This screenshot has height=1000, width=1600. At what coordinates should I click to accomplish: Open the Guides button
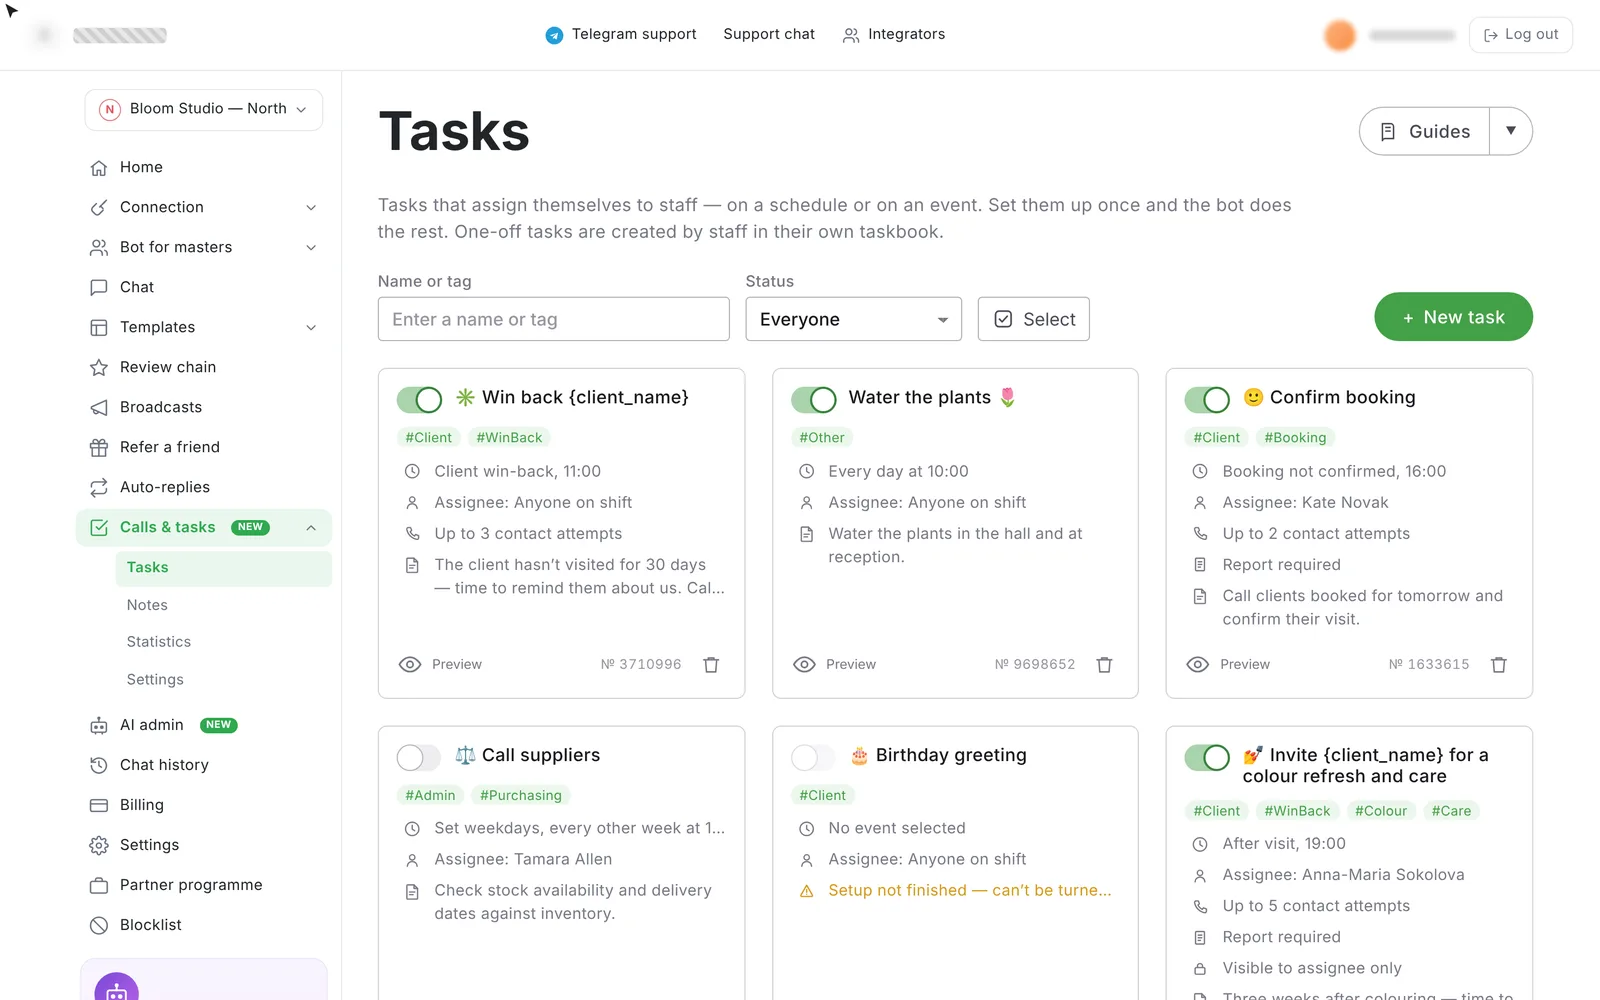pyautogui.click(x=1425, y=131)
